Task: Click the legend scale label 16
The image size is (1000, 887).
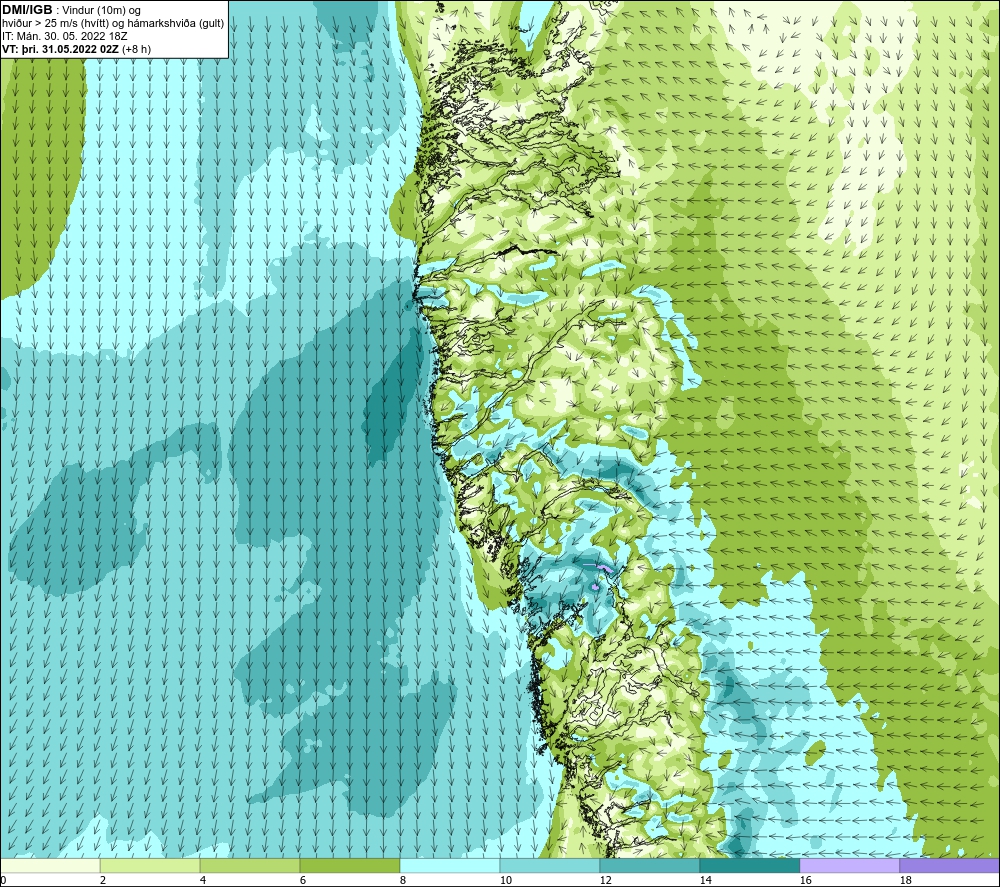Action: point(805,881)
